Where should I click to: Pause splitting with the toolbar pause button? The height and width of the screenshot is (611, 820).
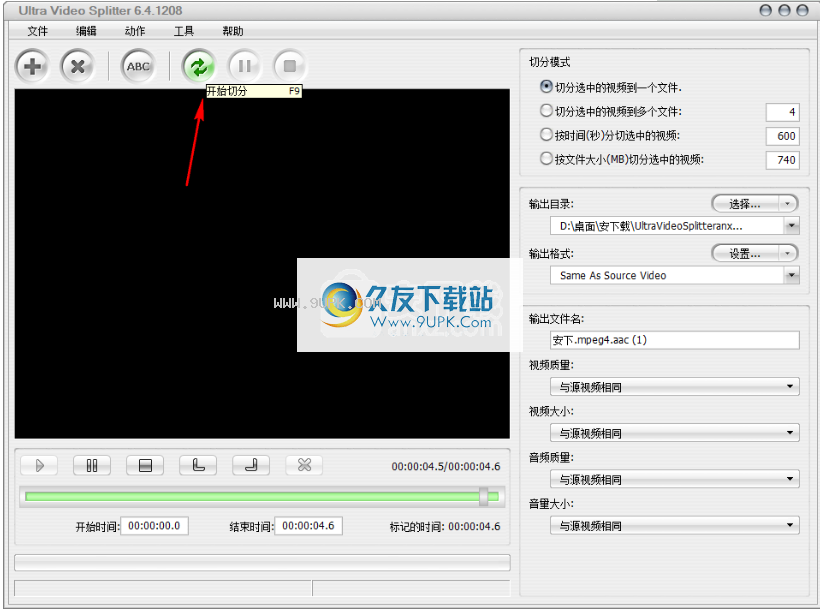pyautogui.click(x=244, y=66)
